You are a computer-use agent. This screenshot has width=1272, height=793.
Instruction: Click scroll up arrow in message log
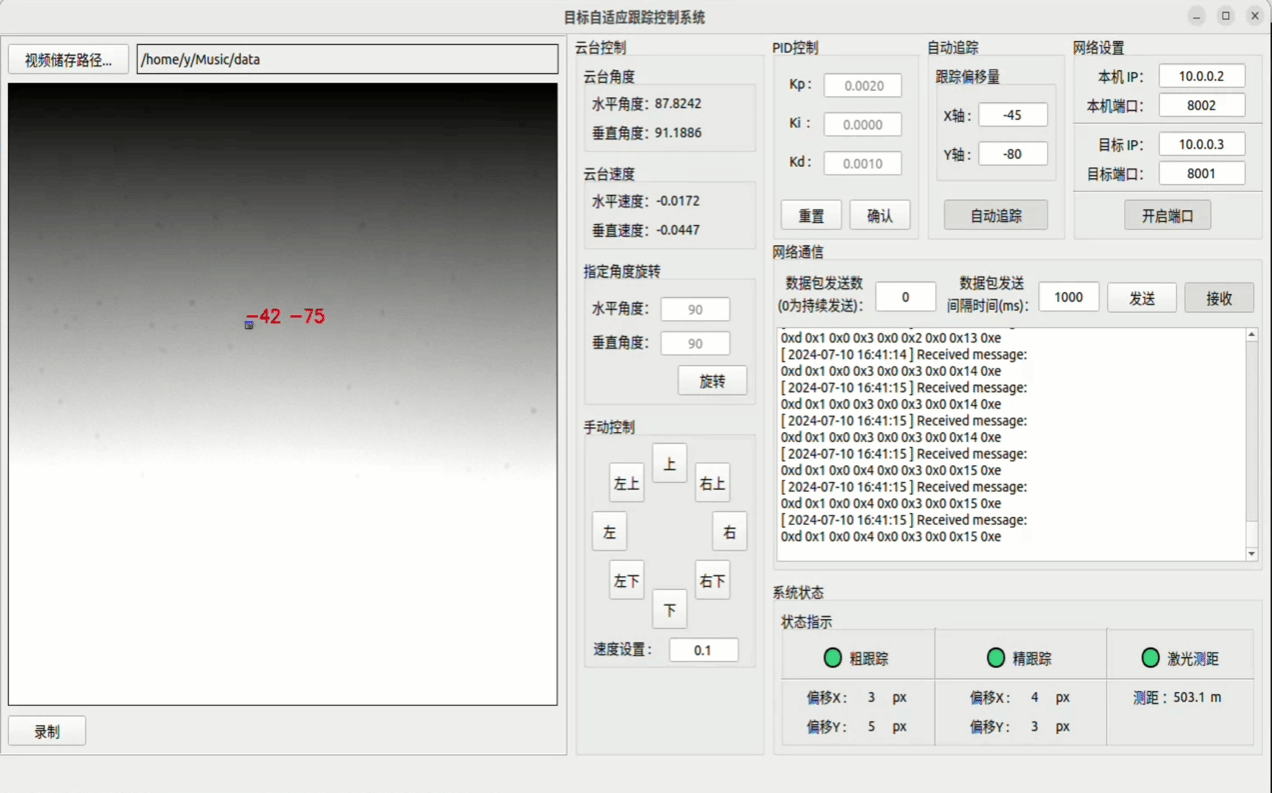(1252, 335)
